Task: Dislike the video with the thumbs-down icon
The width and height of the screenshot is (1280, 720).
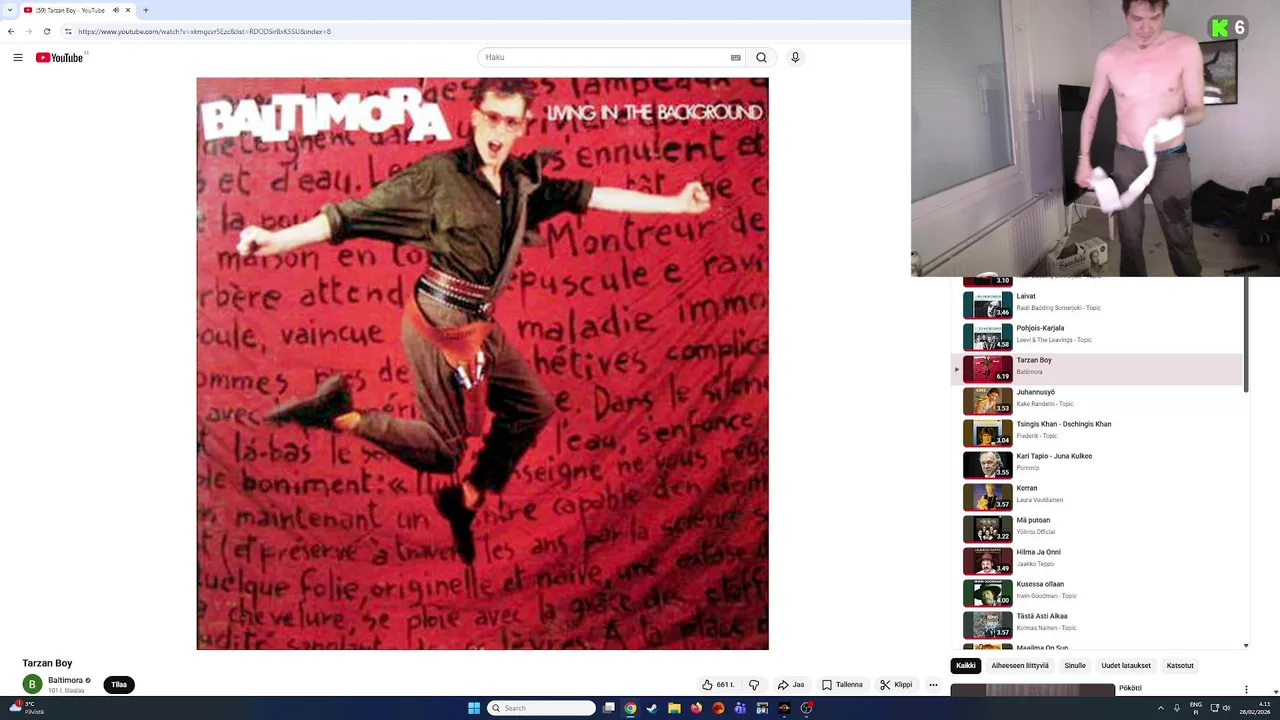Action: (x=754, y=685)
